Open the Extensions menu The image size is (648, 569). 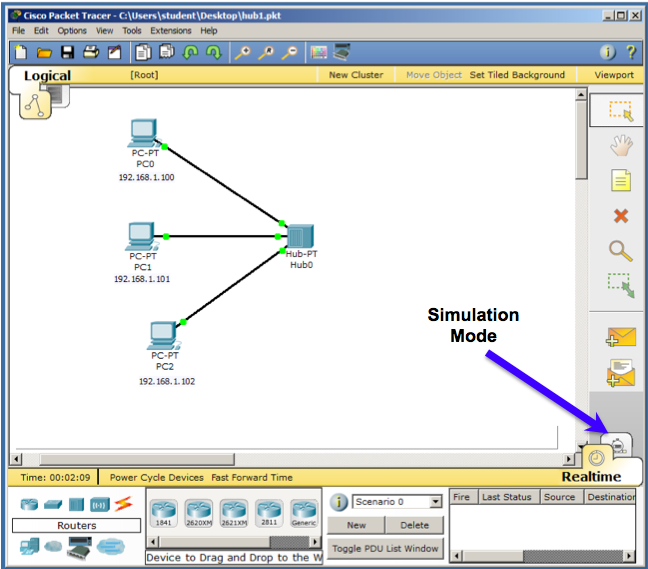(x=171, y=31)
